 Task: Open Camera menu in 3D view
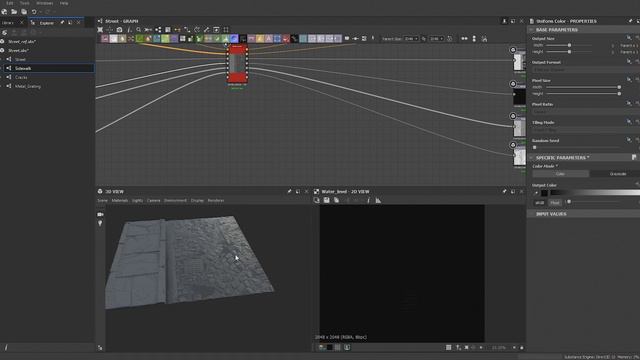[153, 200]
